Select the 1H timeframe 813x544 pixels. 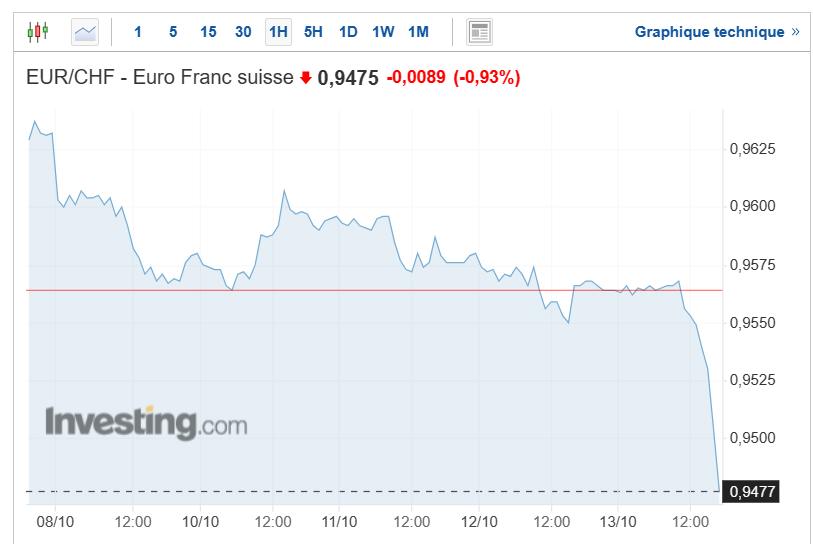tap(278, 32)
